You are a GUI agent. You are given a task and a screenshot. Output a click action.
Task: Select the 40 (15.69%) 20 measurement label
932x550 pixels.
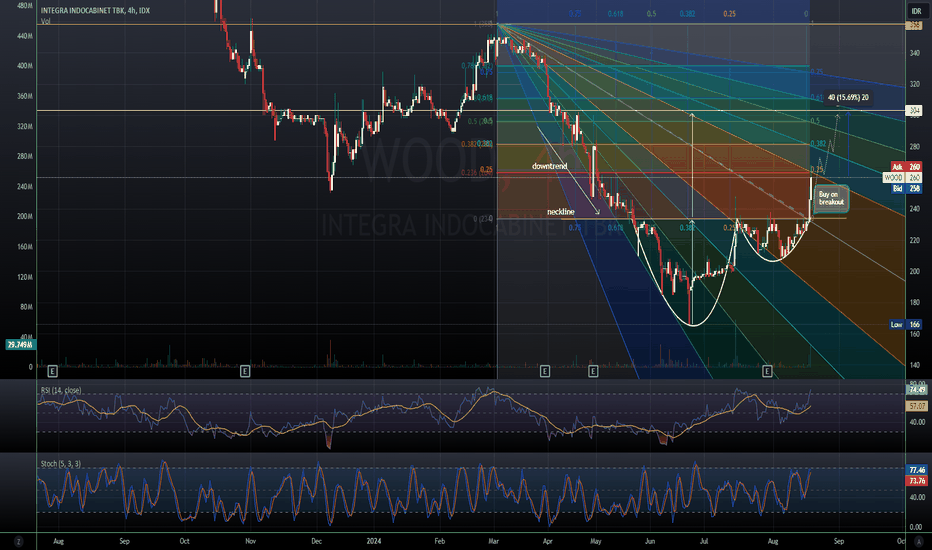pyautogui.click(x=848, y=98)
